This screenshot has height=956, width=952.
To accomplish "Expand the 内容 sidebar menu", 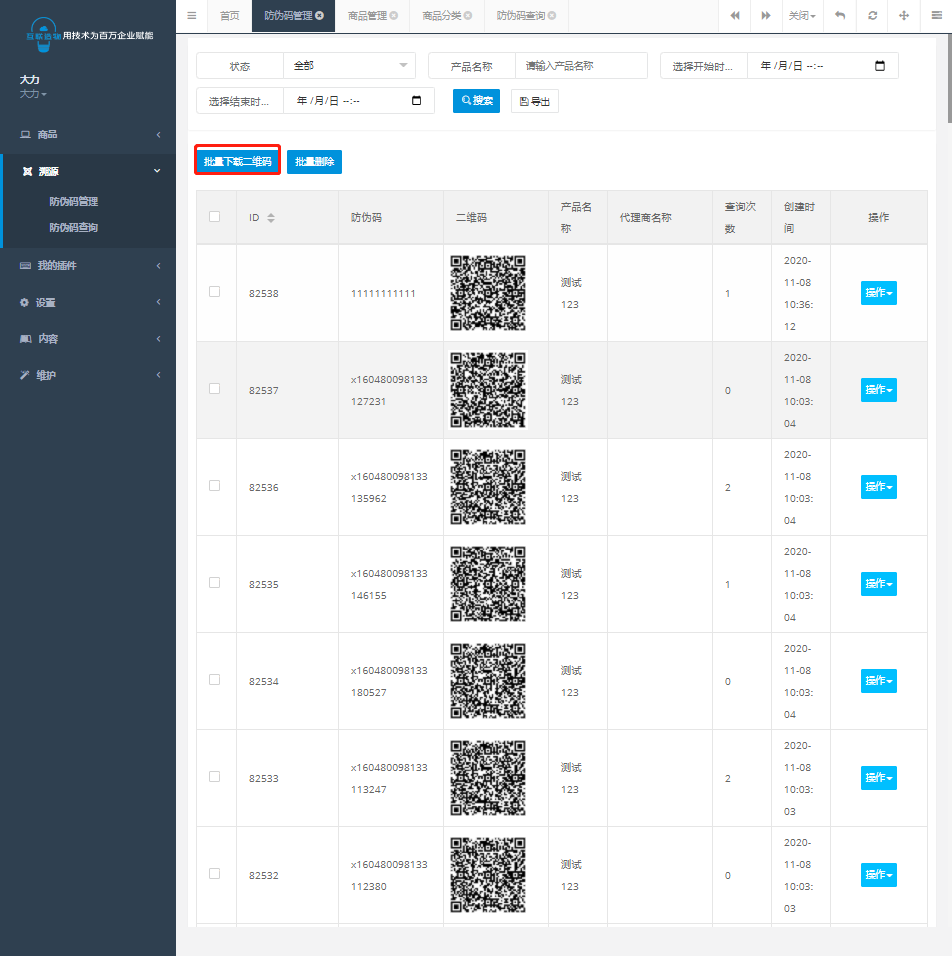I will pos(88,339).
